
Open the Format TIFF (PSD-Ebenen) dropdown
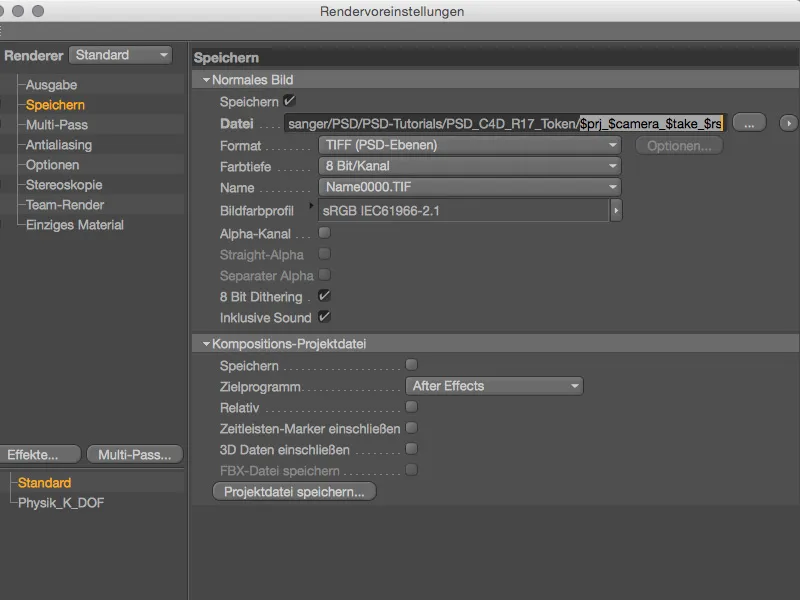(469, 145)
